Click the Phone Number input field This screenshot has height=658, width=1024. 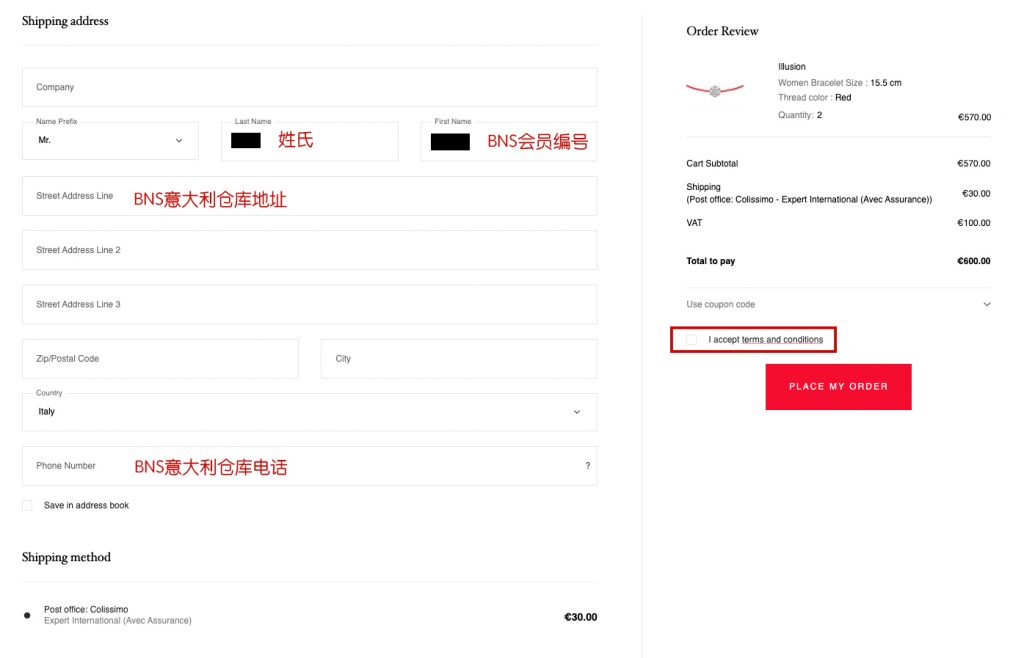pos(310,466)
